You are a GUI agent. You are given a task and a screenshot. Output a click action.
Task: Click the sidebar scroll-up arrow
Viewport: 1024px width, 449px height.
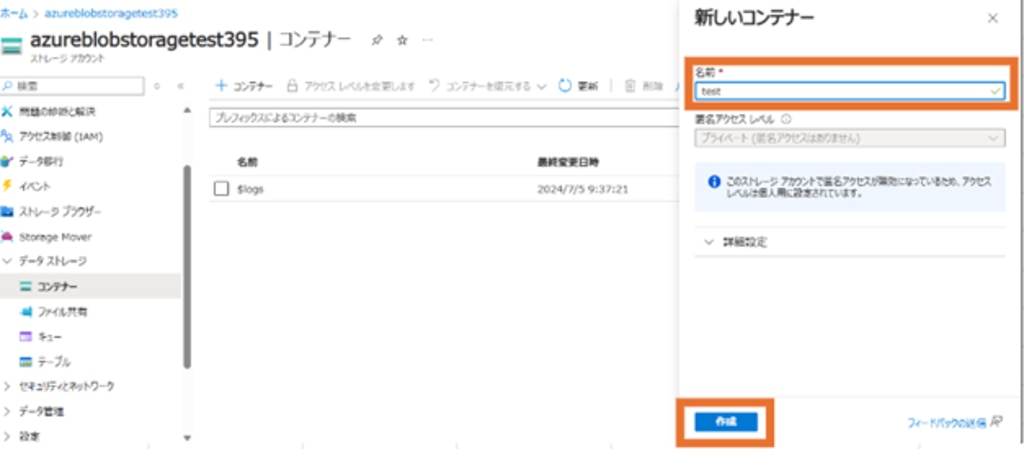coord(187,109)
